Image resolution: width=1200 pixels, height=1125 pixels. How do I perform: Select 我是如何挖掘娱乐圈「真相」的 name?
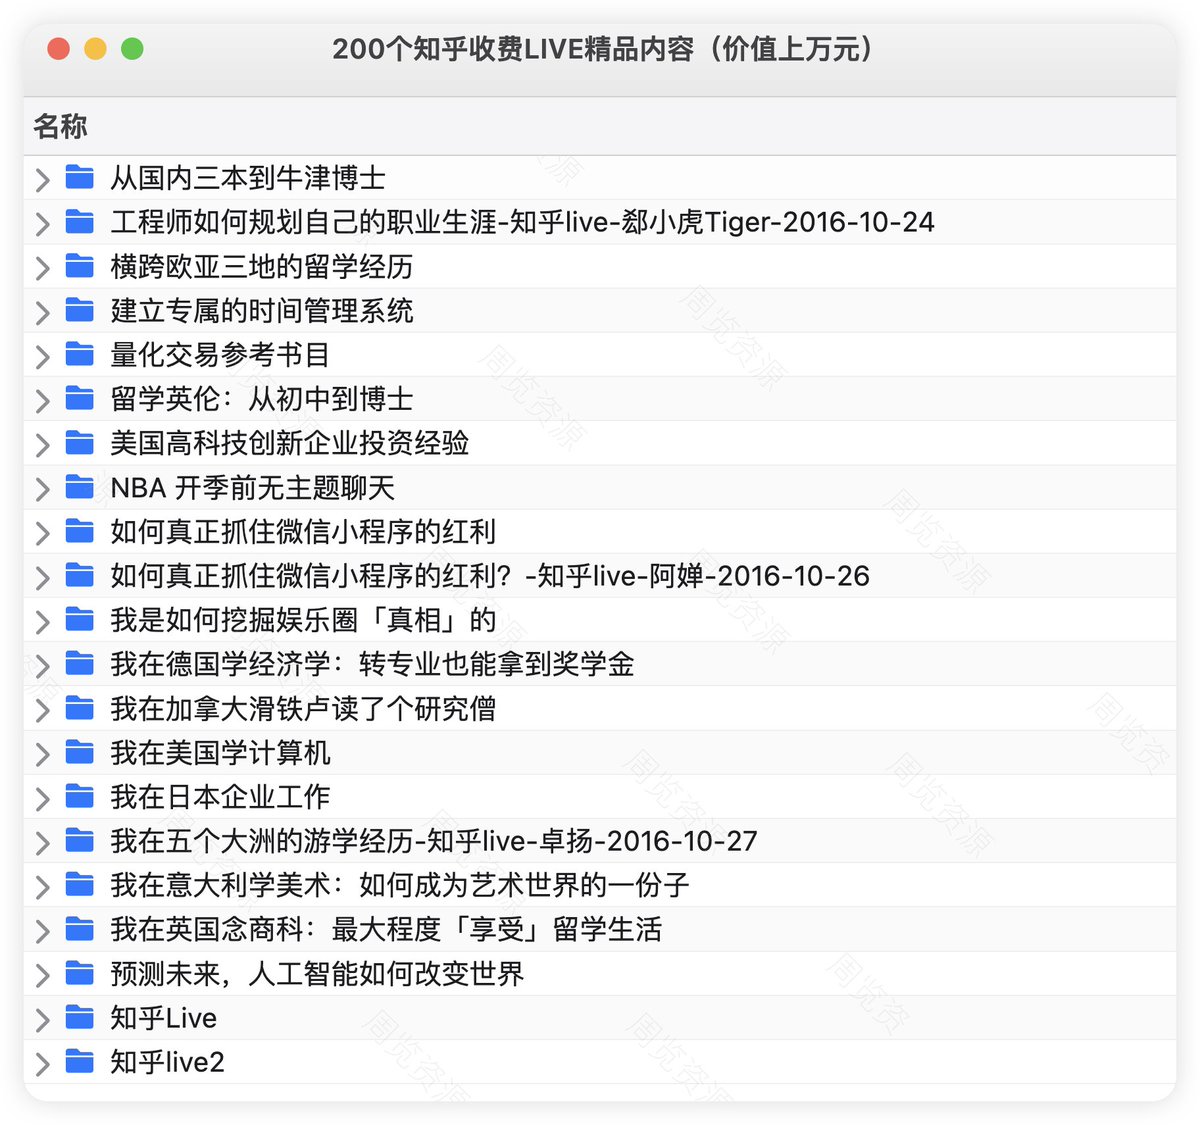303,620
